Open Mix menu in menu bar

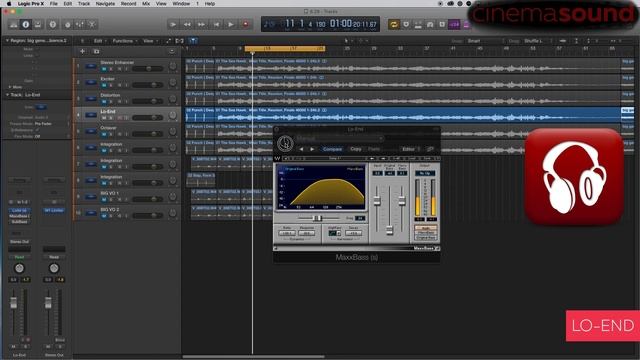click(146, 4)
